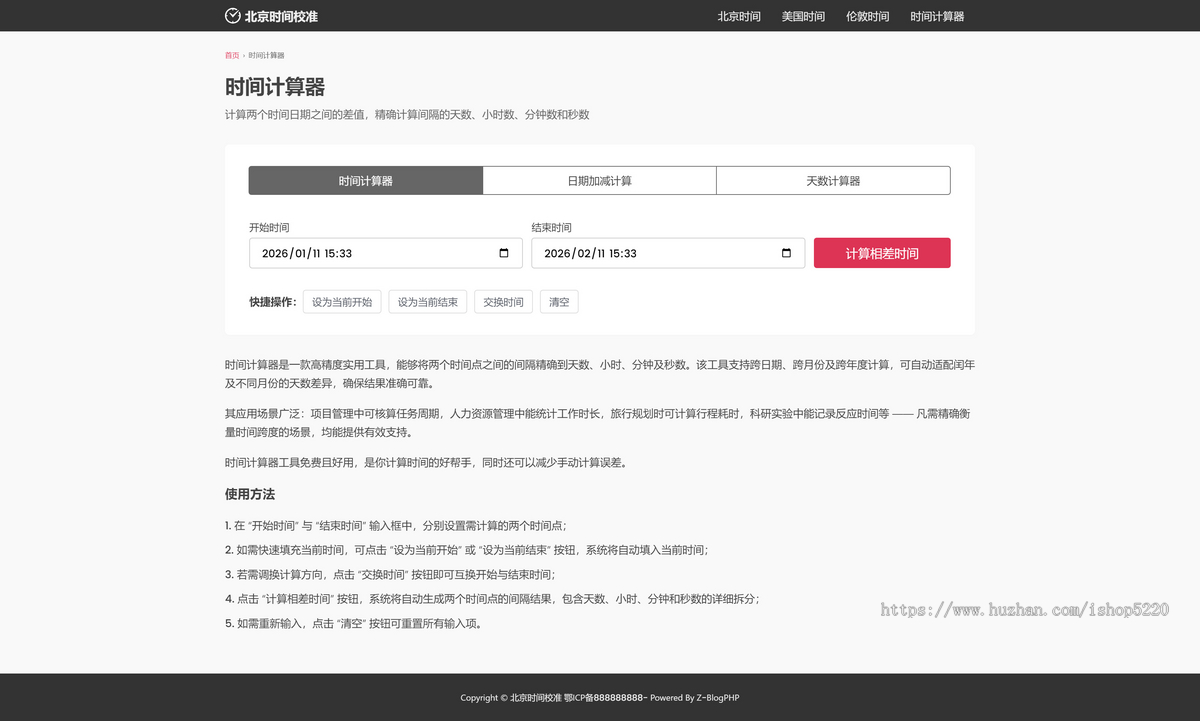Image resolution: width=1200 pixels, height=721 pixels.
Task: Click the 交换时间 button
Action: [x=504, y=302]
